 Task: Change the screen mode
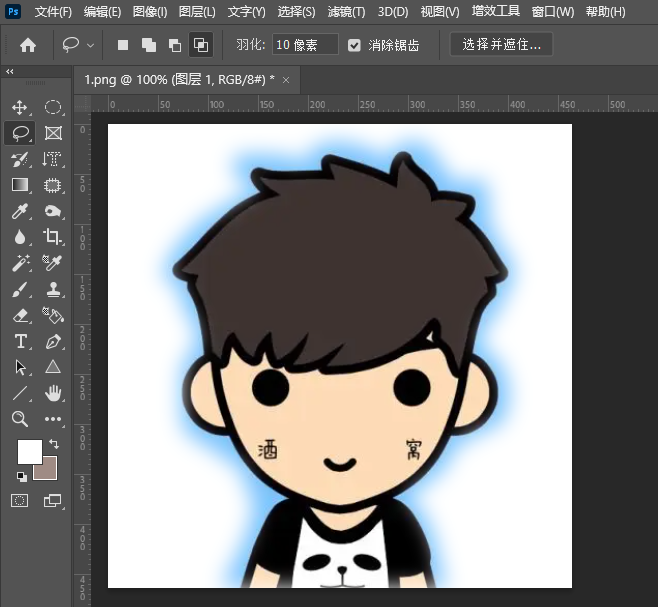tap(53, 500)
